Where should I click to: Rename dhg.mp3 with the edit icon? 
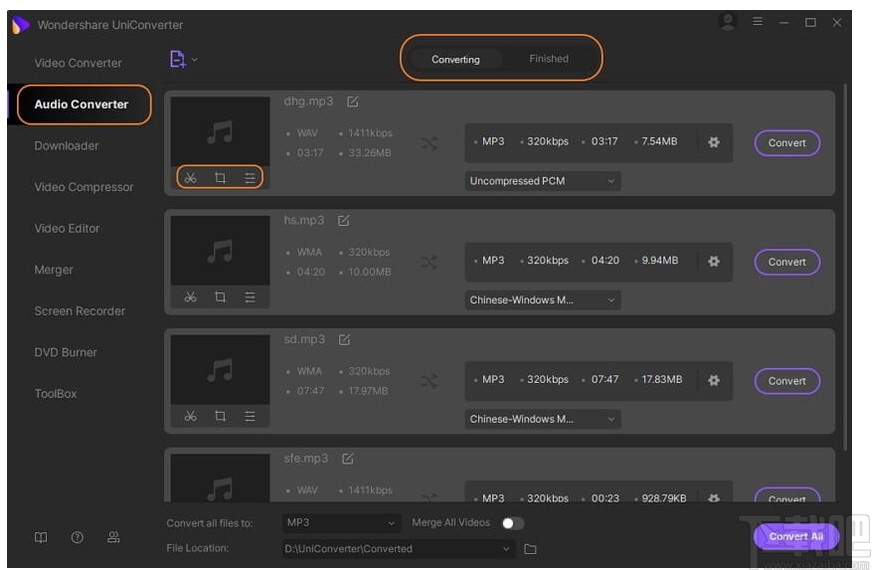point(352,102)
